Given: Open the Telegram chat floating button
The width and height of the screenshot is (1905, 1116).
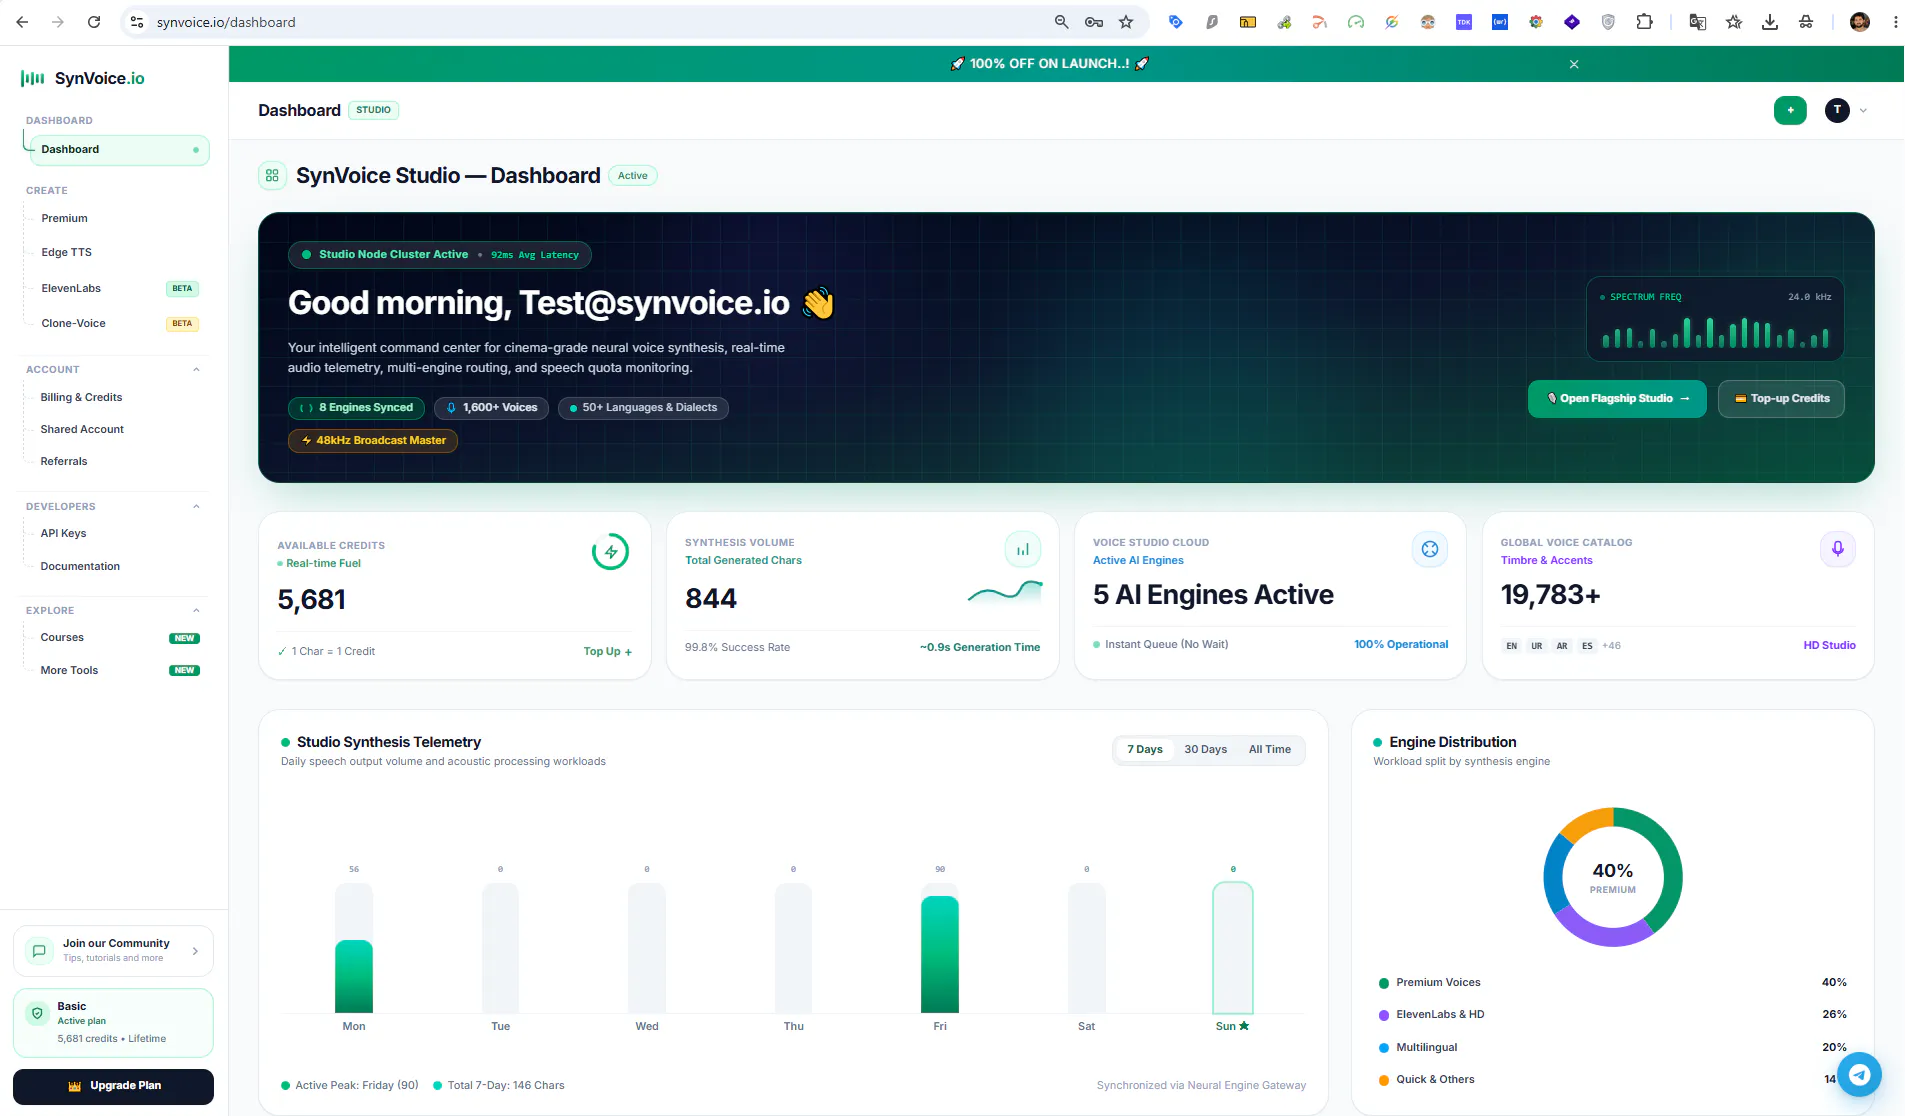Looking at the screenshot, I should coord(1859,1075).
